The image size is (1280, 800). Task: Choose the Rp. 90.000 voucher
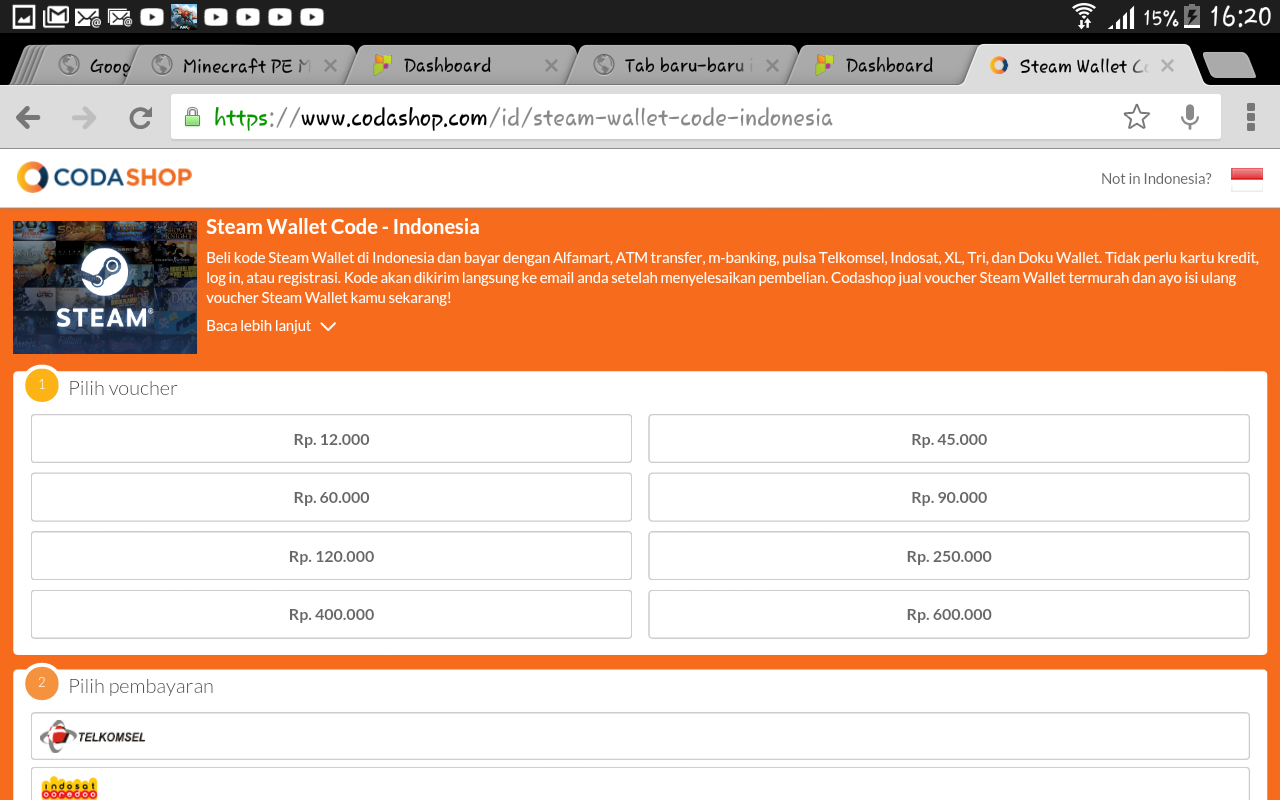[949, 497]
